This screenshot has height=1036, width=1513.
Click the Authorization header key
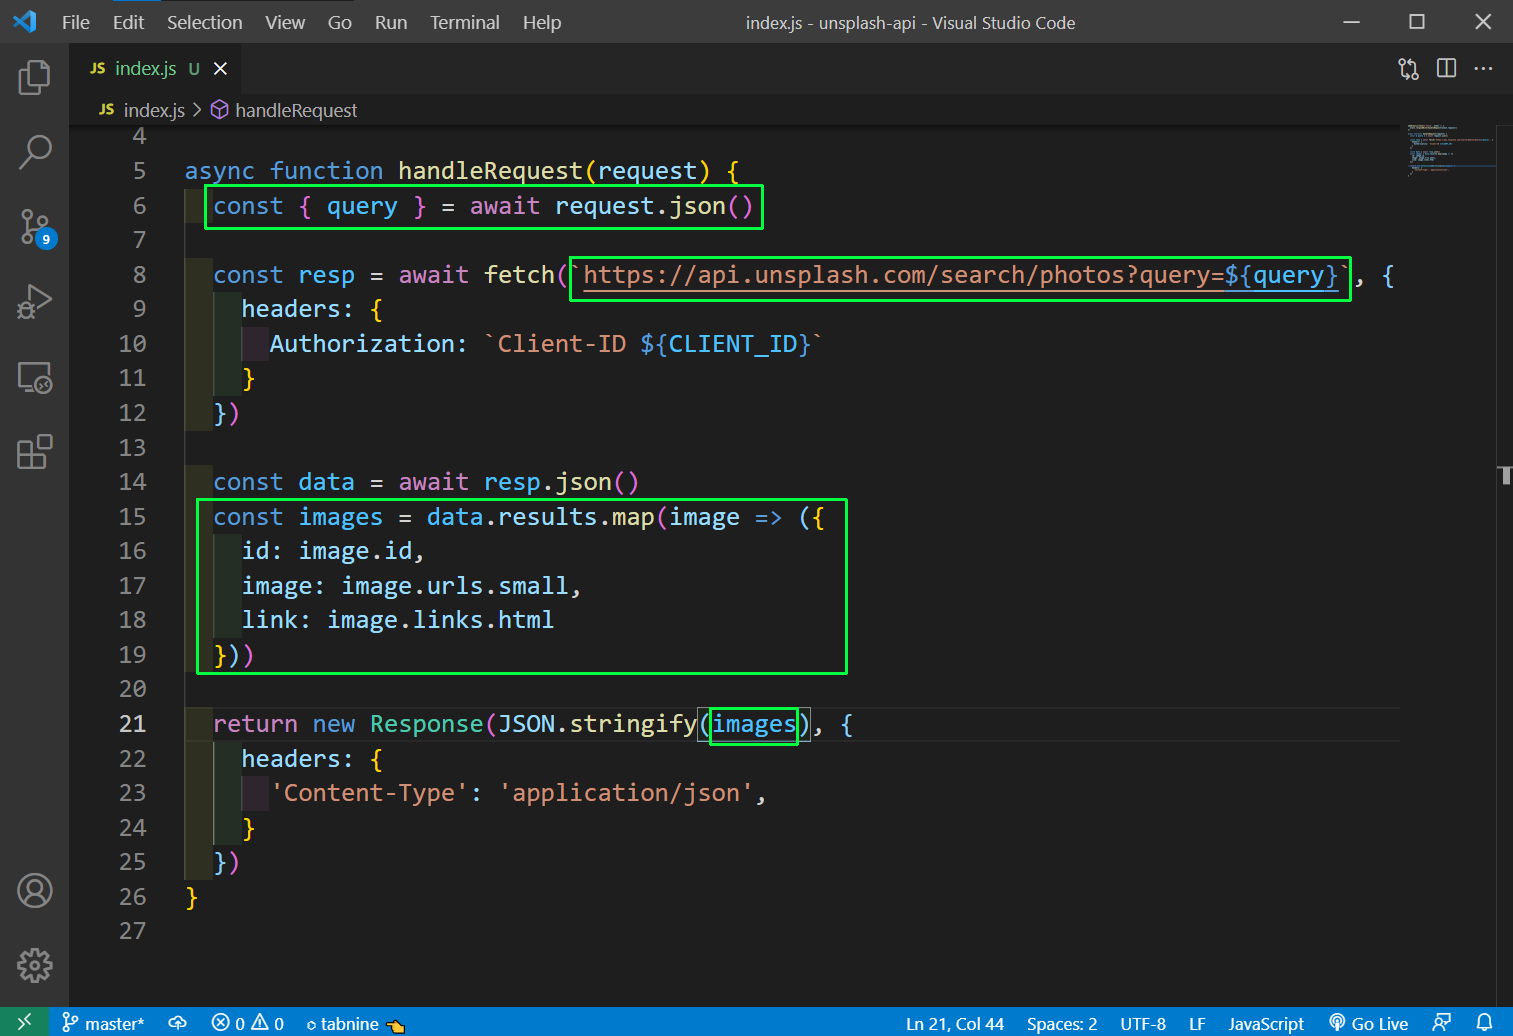362,344
